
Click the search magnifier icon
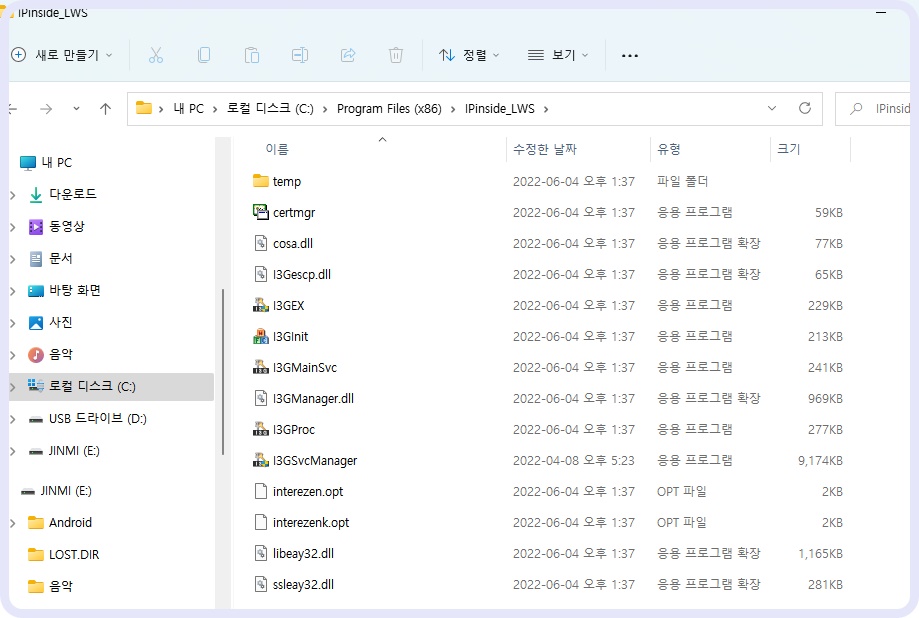tap(856, 109)
